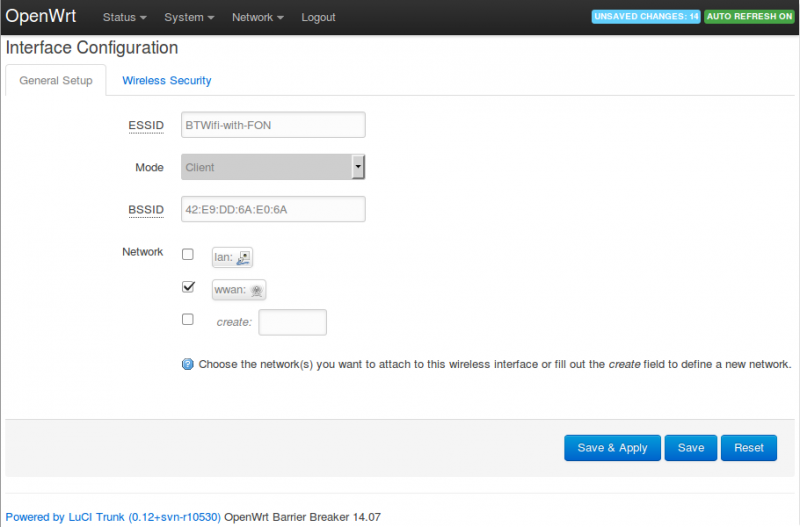The width and height of the screenshot is (800, 527).
Task: Expand the Status menu
Action: tap(125, 18)
